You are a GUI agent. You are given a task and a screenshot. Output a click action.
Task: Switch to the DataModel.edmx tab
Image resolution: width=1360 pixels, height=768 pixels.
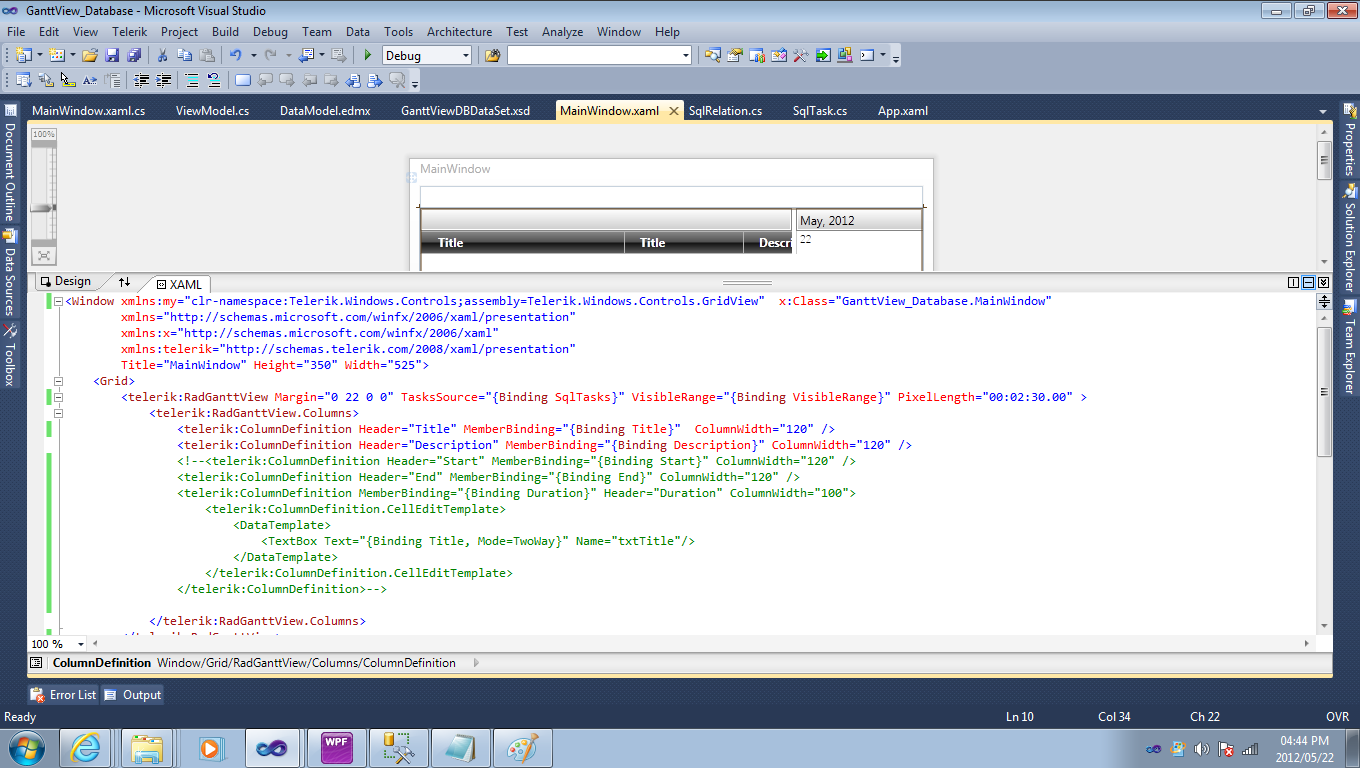coord(325,111)
